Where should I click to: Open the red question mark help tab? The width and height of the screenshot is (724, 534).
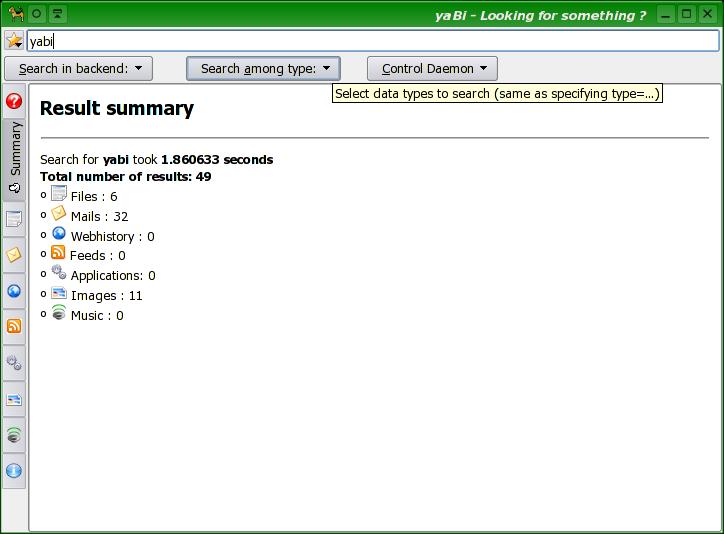coord(14,101)
